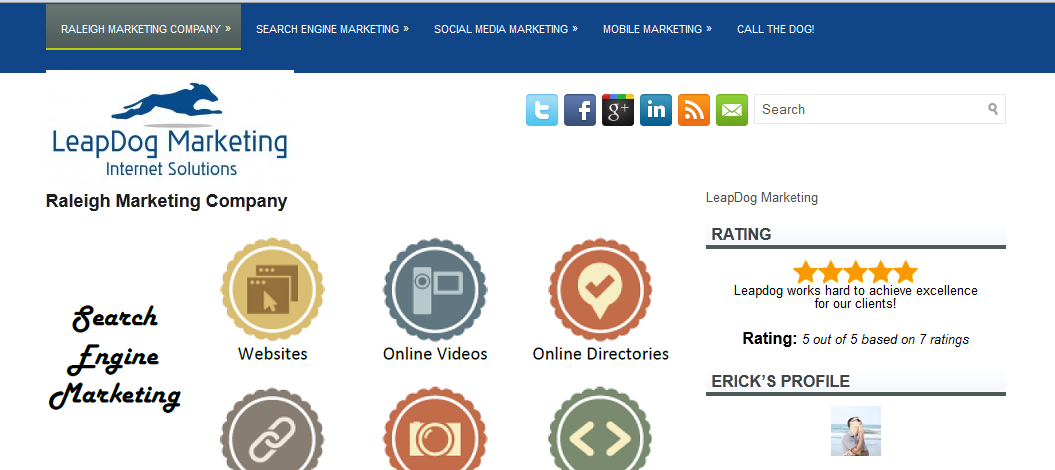This screenshot has height=470, width=1055.
Task: Click the Online Directories label link
Action: [x=601, y=354]
